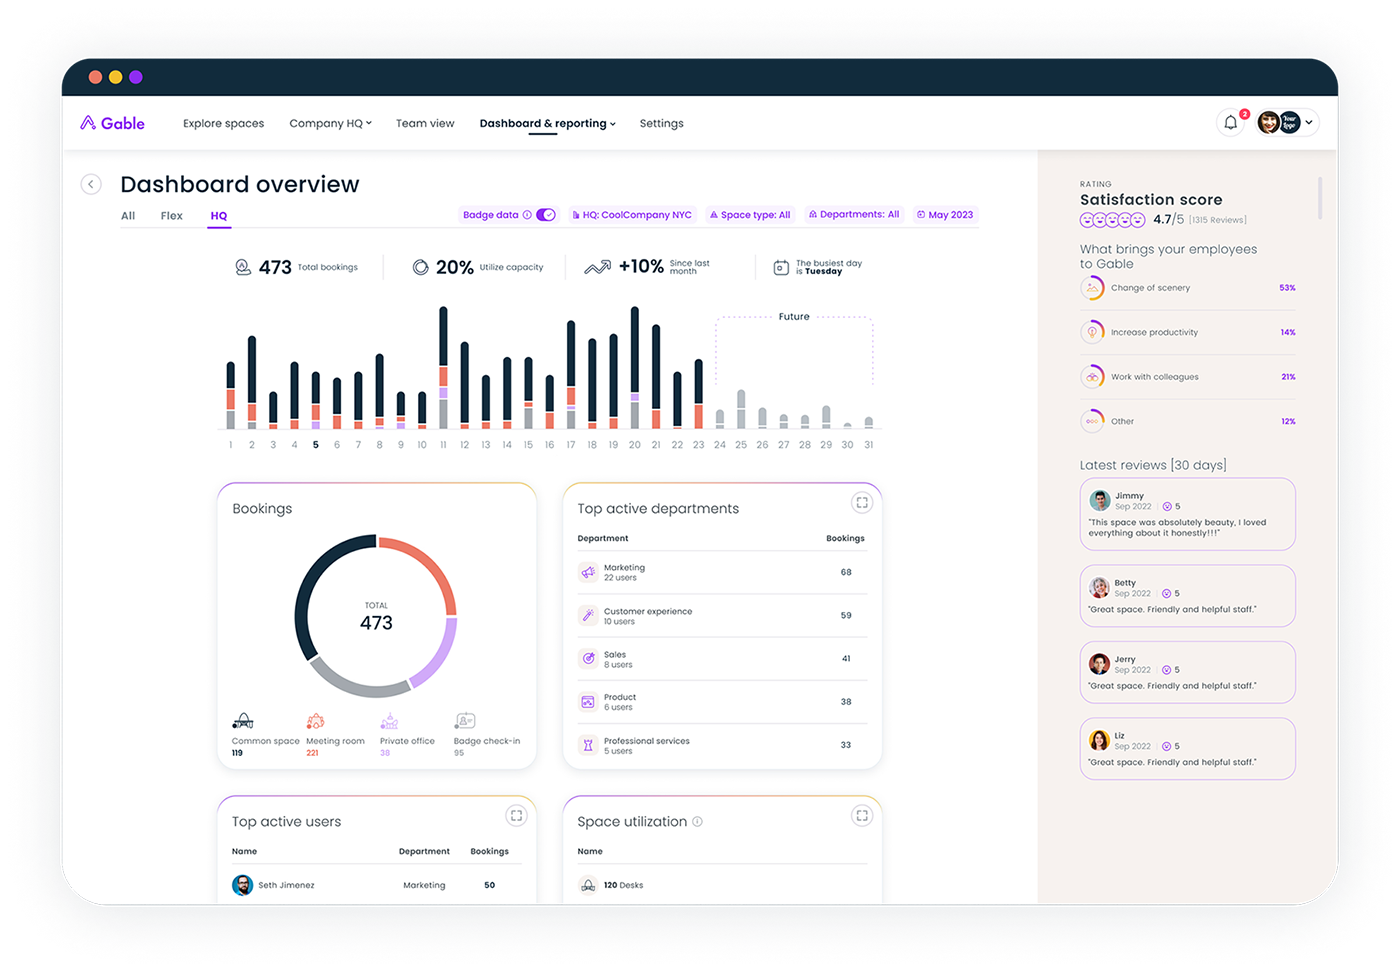
Task: Click the Marketing bookings value 68
Action: [846, 572]
